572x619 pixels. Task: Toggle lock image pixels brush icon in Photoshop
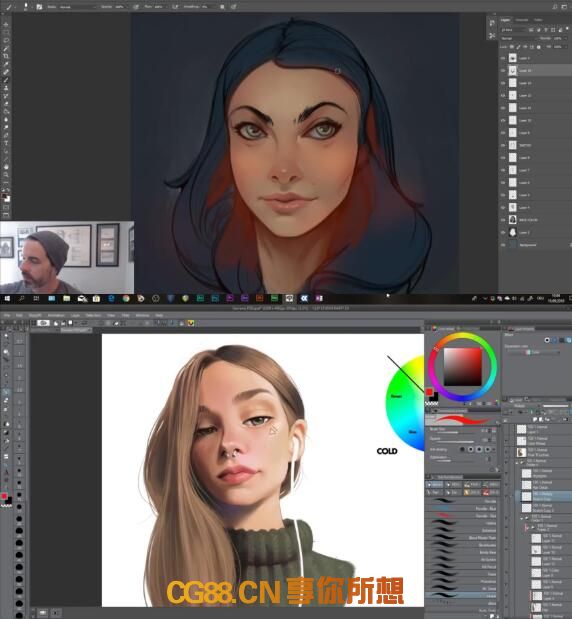(518, 47)
